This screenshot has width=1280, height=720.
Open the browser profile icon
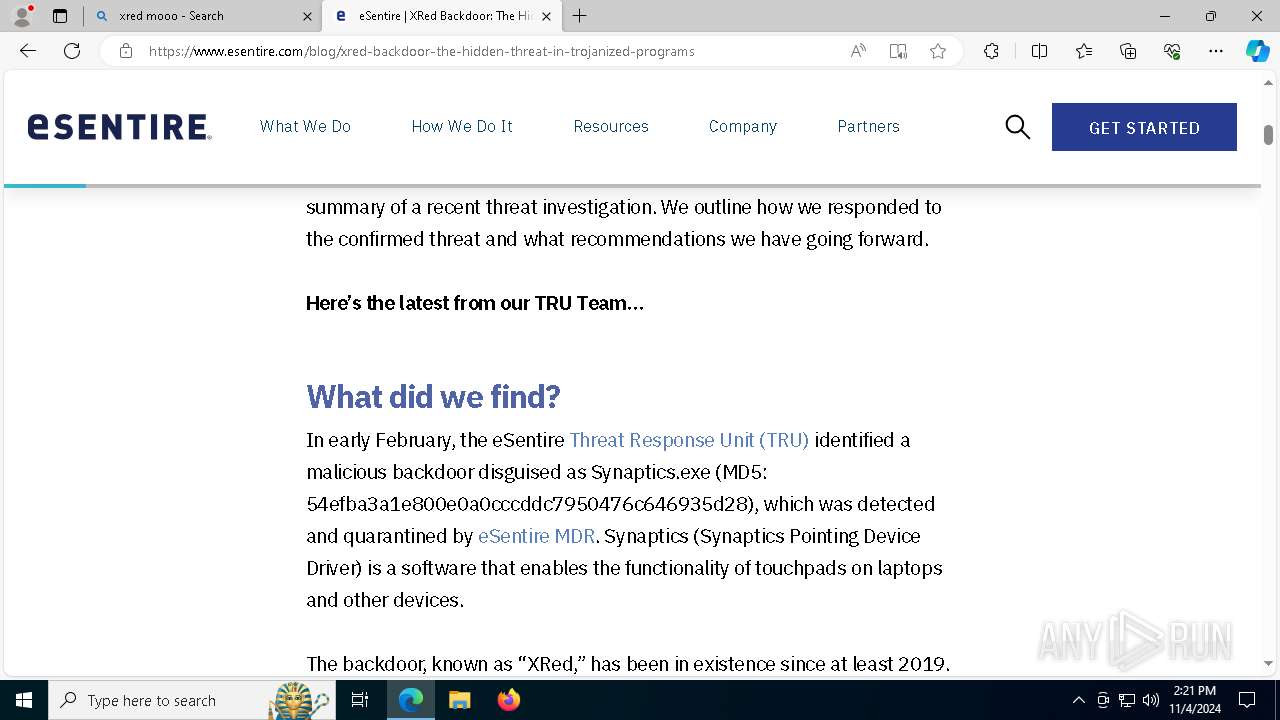(22, 16)
